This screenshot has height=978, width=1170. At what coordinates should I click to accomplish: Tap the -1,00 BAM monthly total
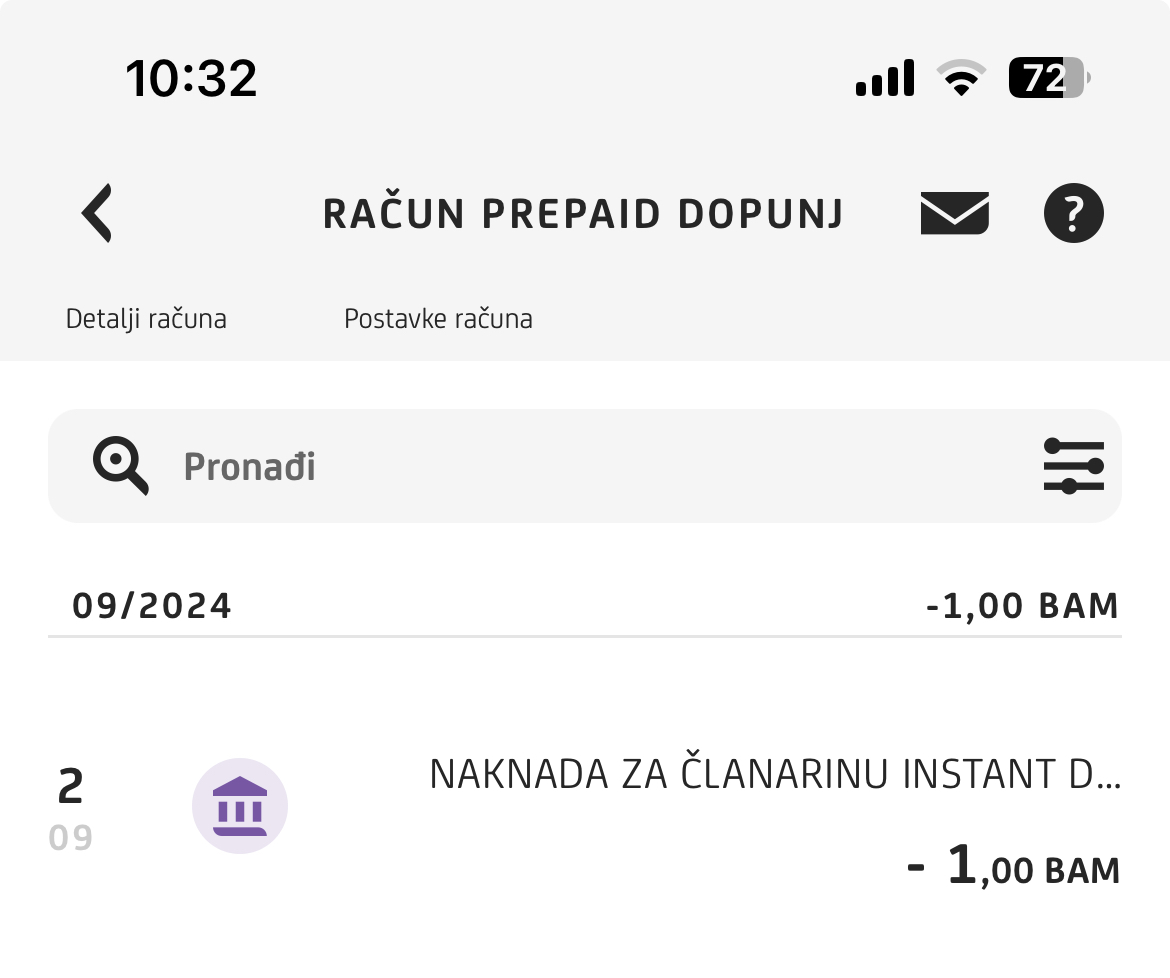click(1022, 606)
